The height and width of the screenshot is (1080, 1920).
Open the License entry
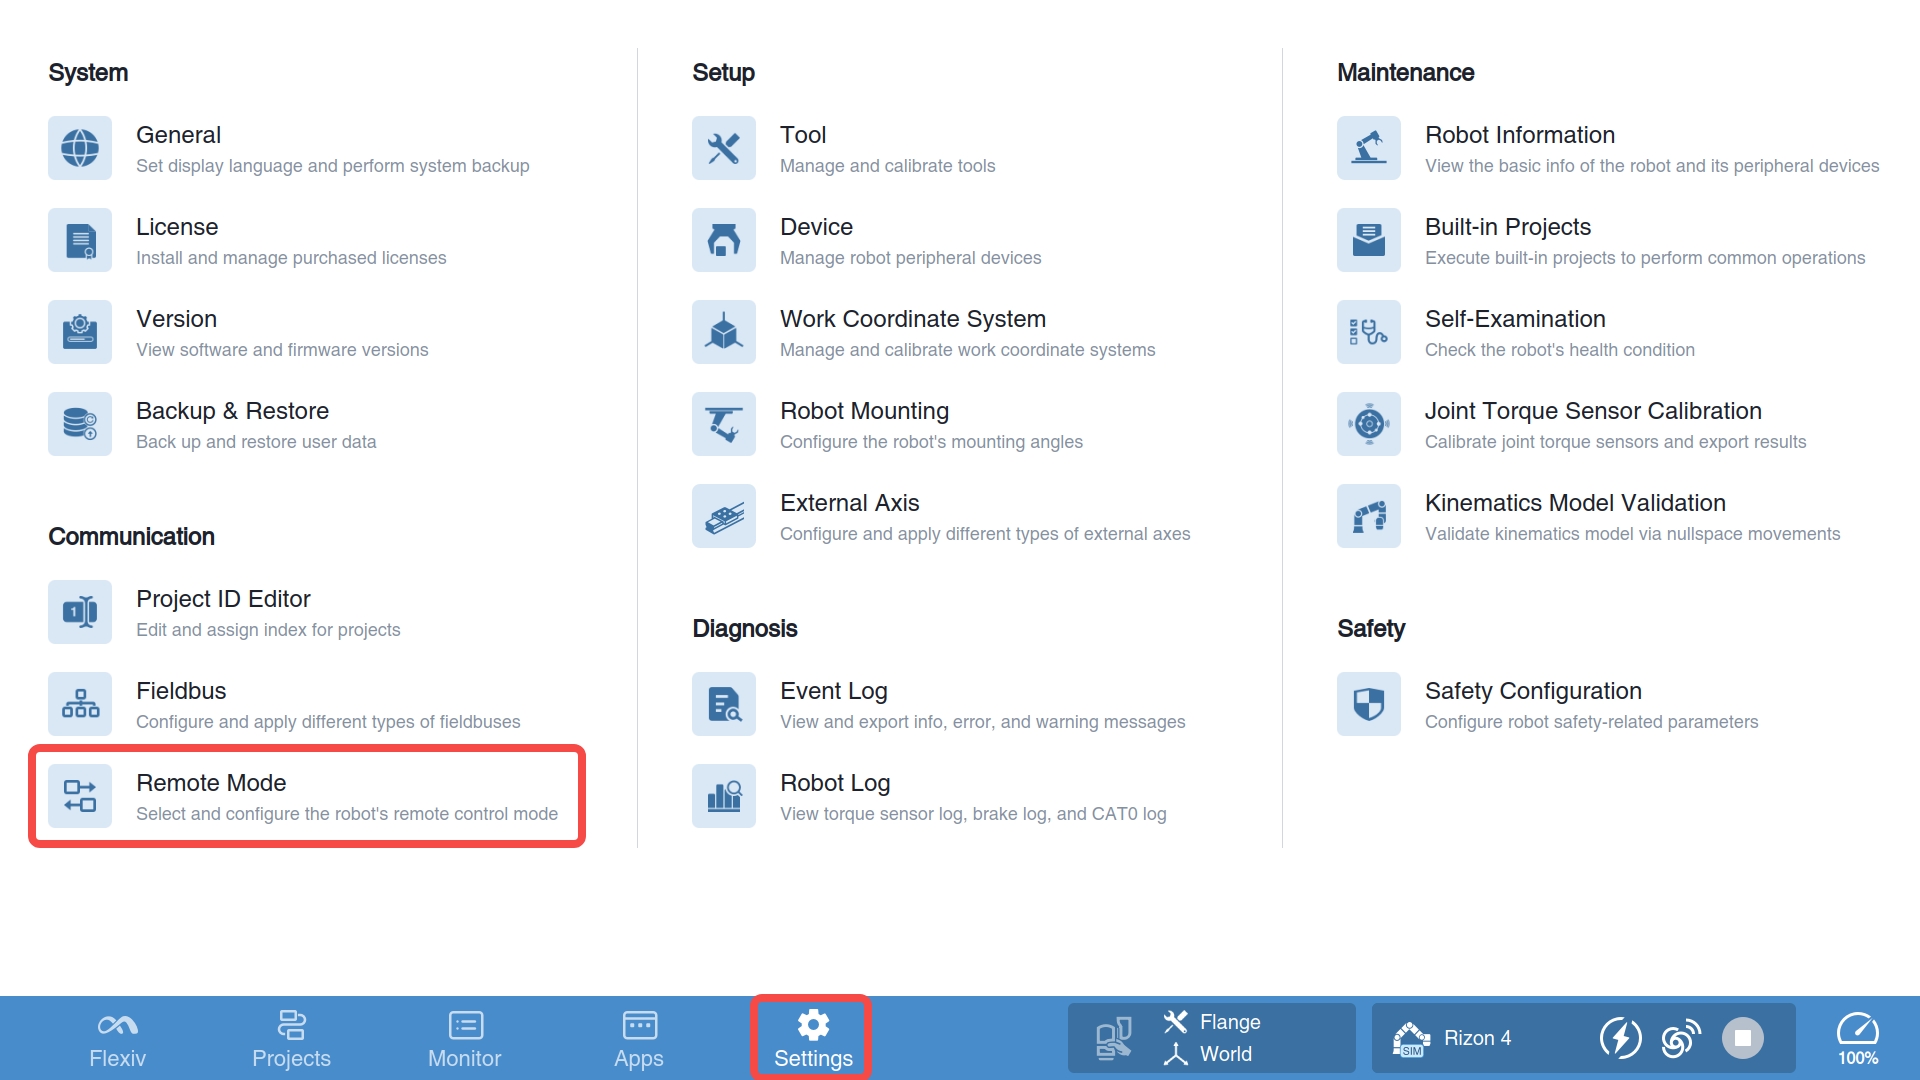[247, 240]
